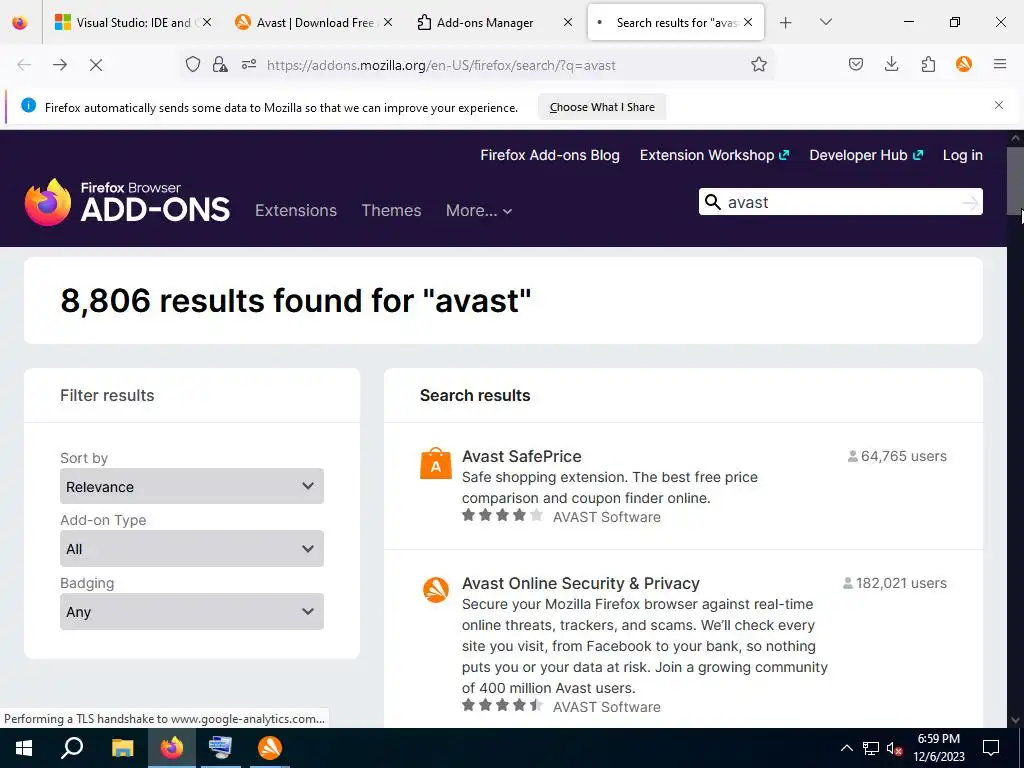
Task: Open the Extensions puzzle icon in toolbar
Action: coord(928,64)
